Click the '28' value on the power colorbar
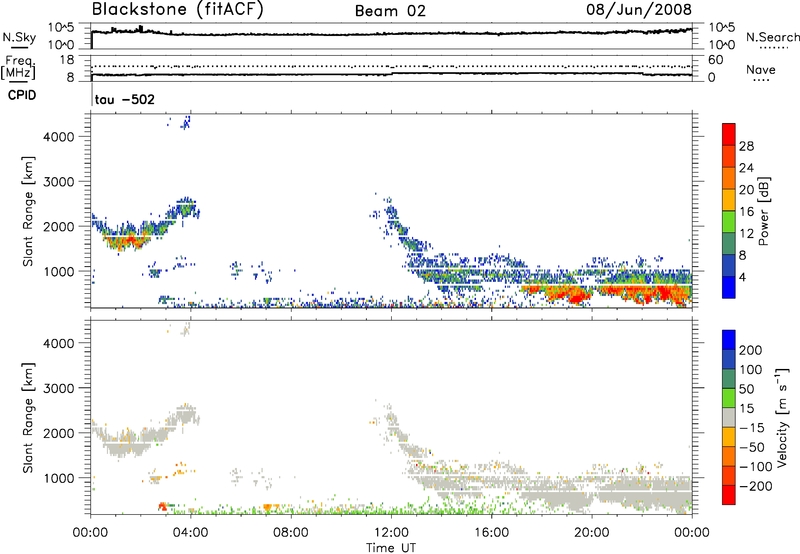Screen dimensions: 800x554 point(746,146)
